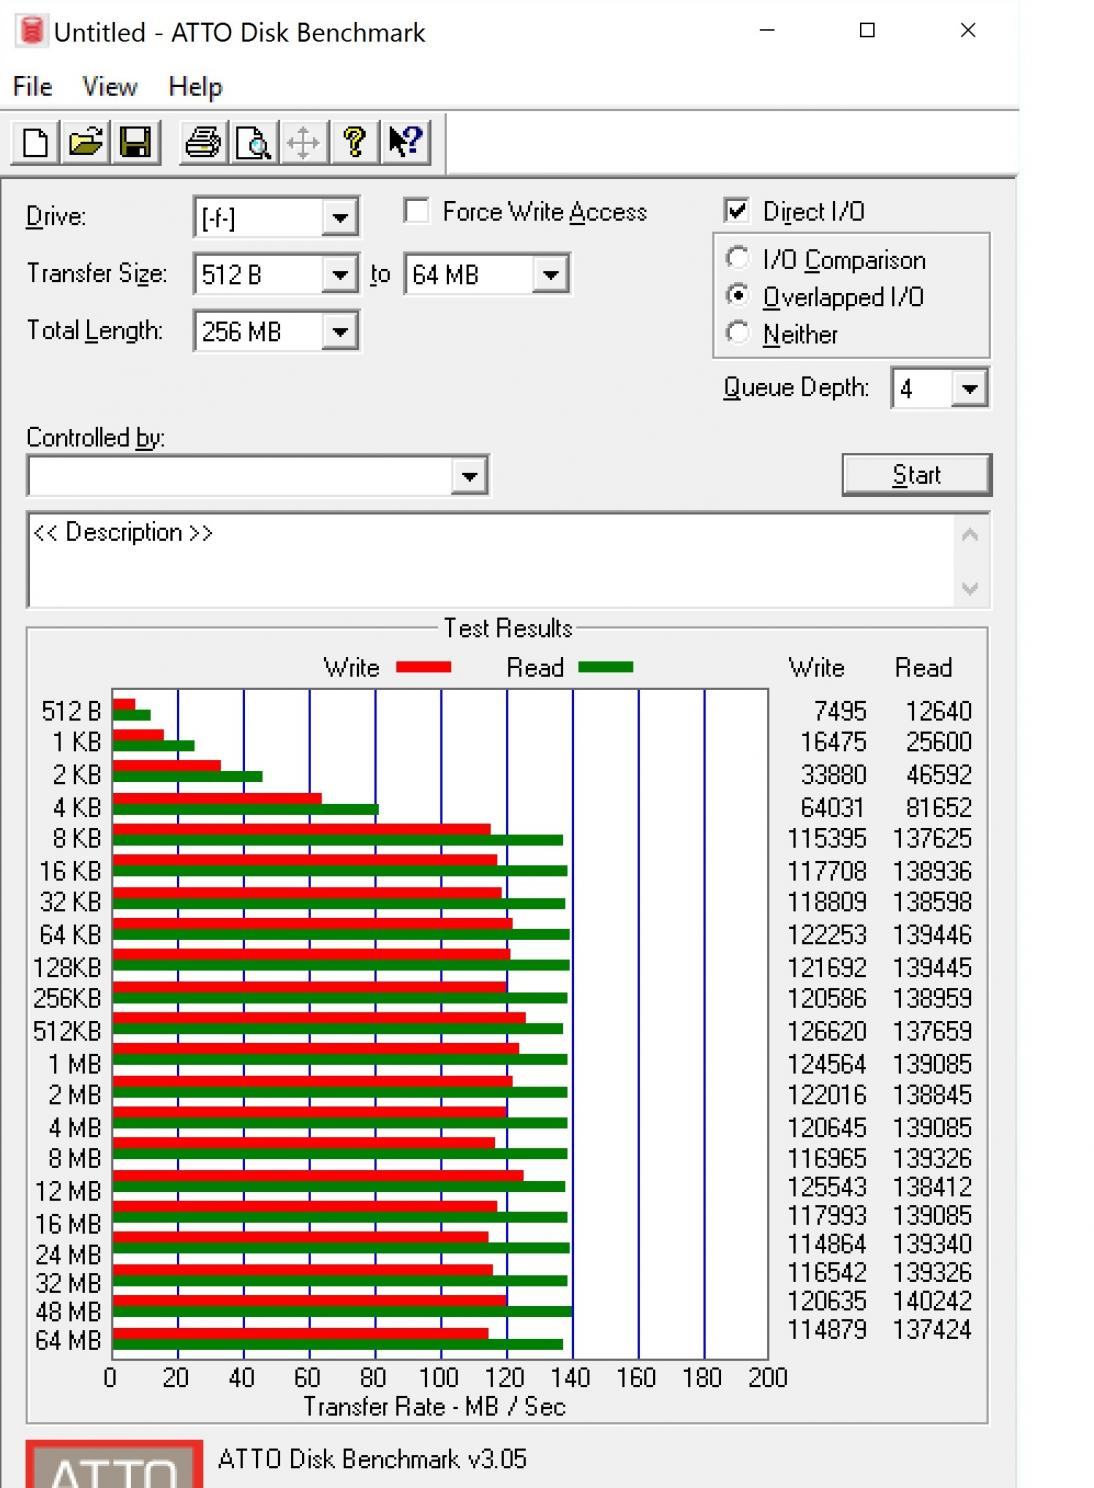Click write value 114879
Screen dimensions: 1094x1488
pyautogui.click(x=827, y=1330)
